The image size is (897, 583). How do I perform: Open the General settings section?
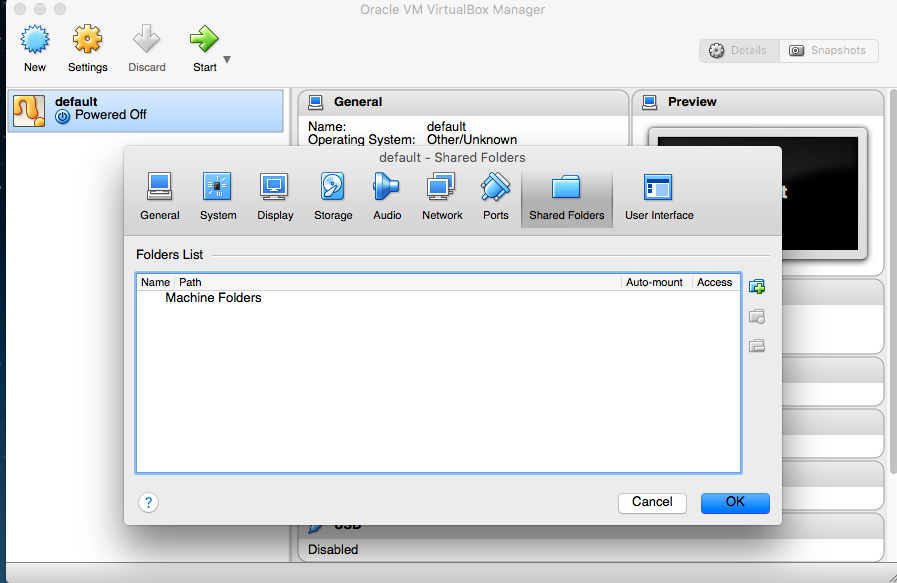[x=160, y=197]
